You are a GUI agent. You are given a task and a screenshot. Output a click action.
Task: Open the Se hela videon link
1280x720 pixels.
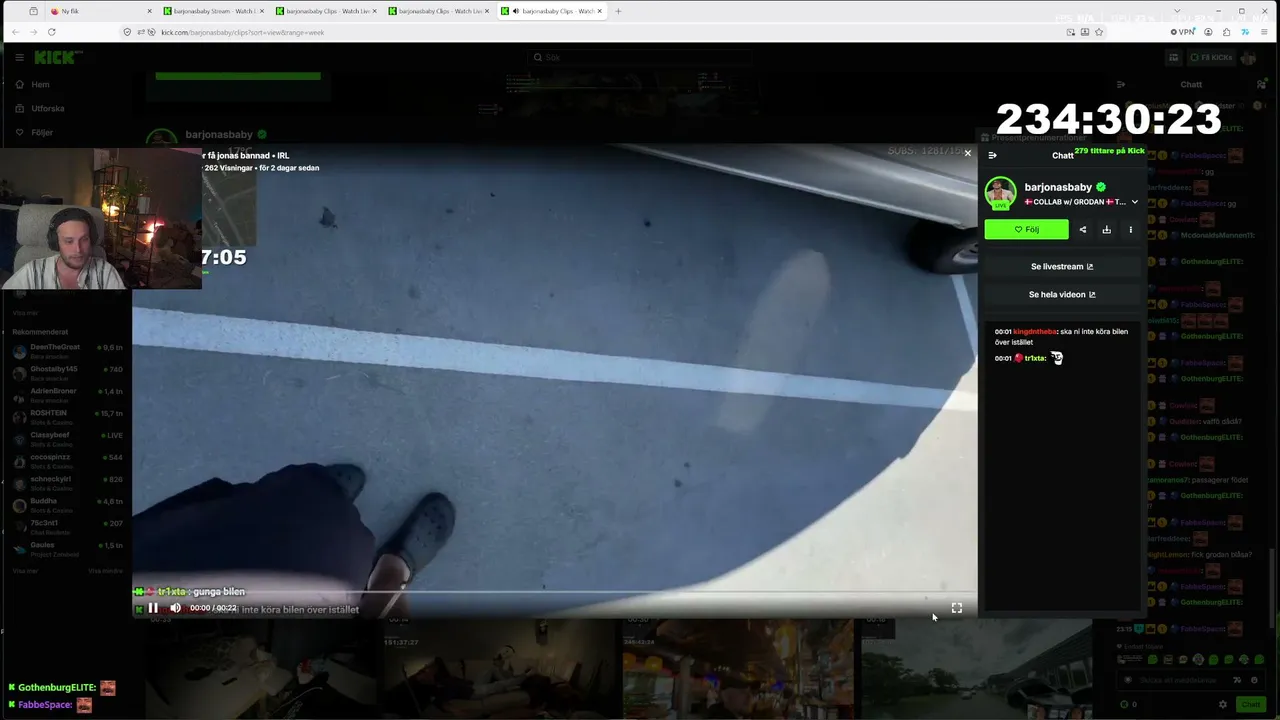click(x=1062, y=295)
